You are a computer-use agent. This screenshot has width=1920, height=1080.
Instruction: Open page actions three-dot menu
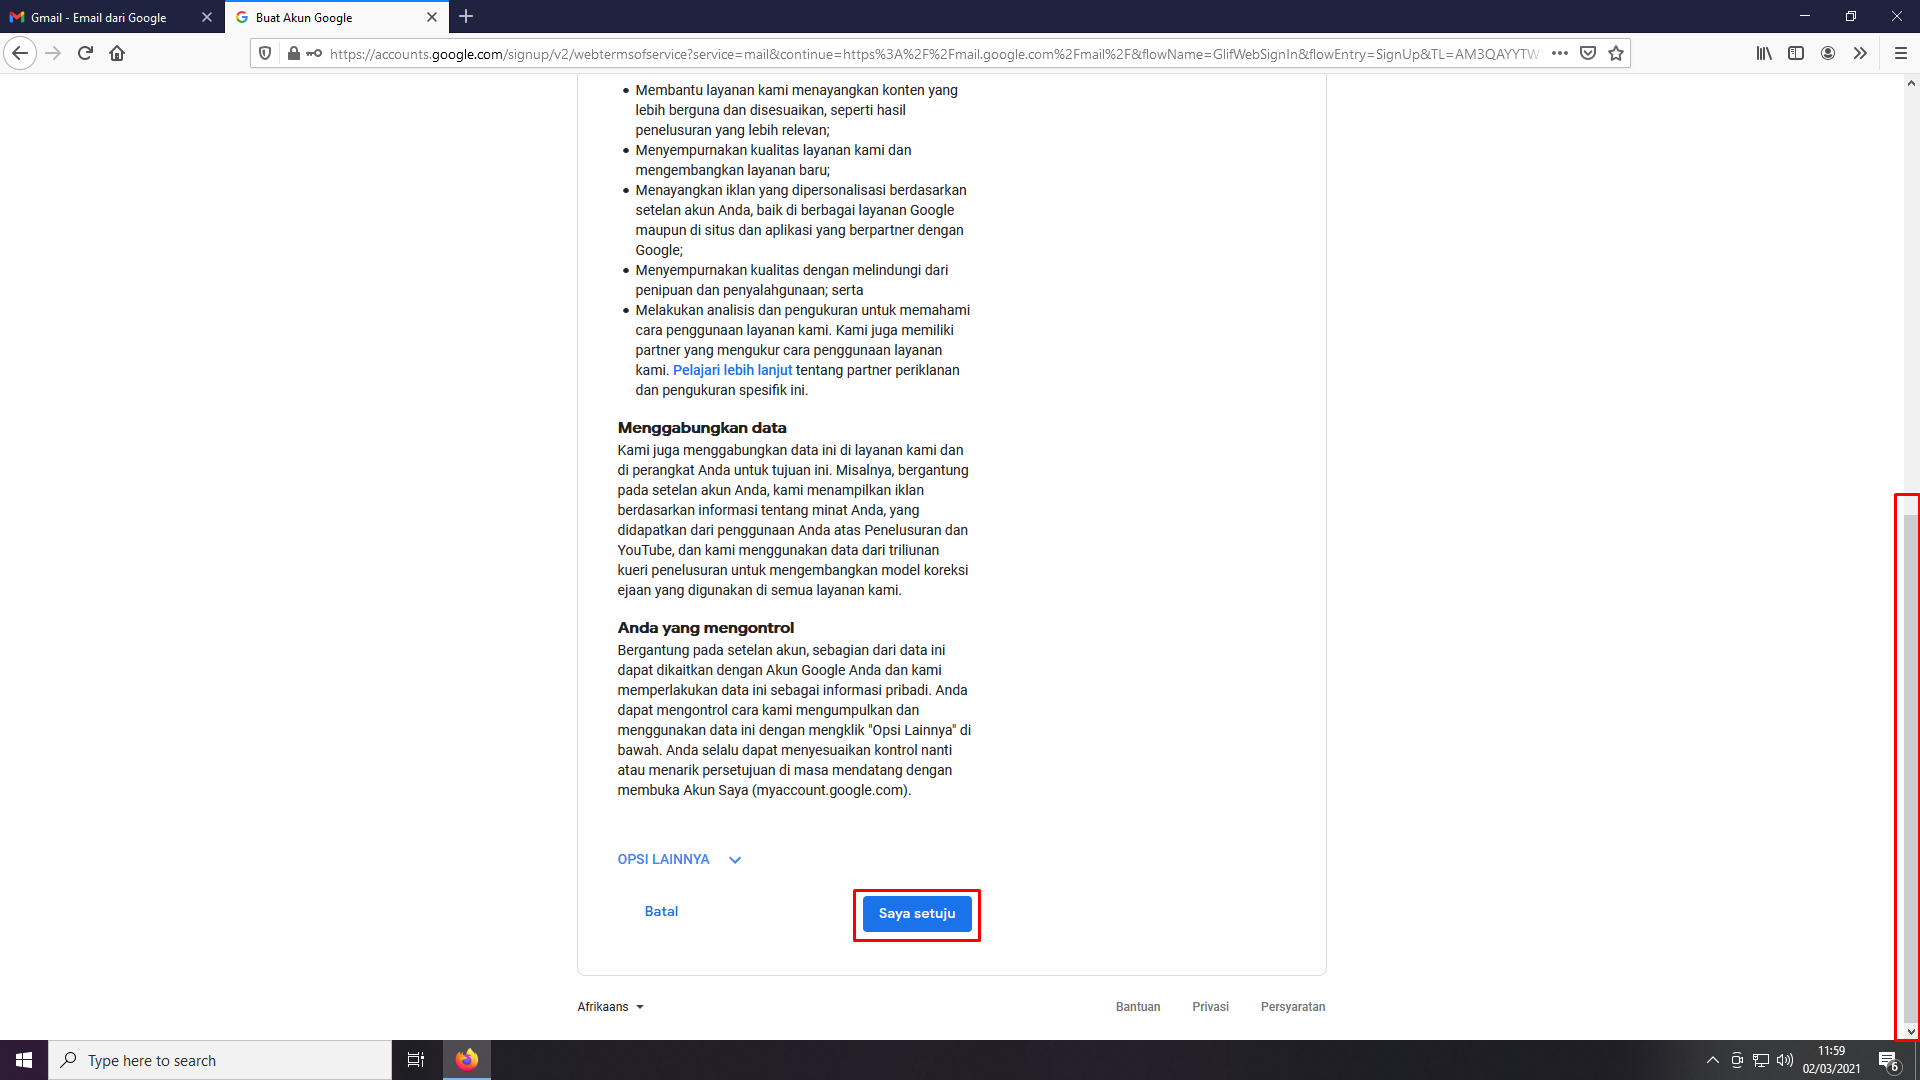tap(1560, 53)
